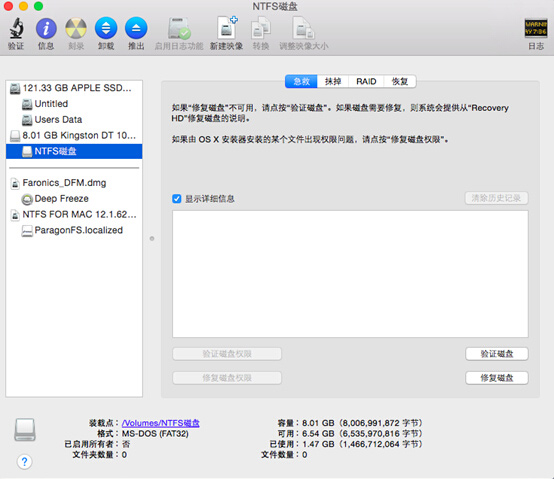Switch to the 急救 tab
This screenshot has width=554, height=479.
301,82
